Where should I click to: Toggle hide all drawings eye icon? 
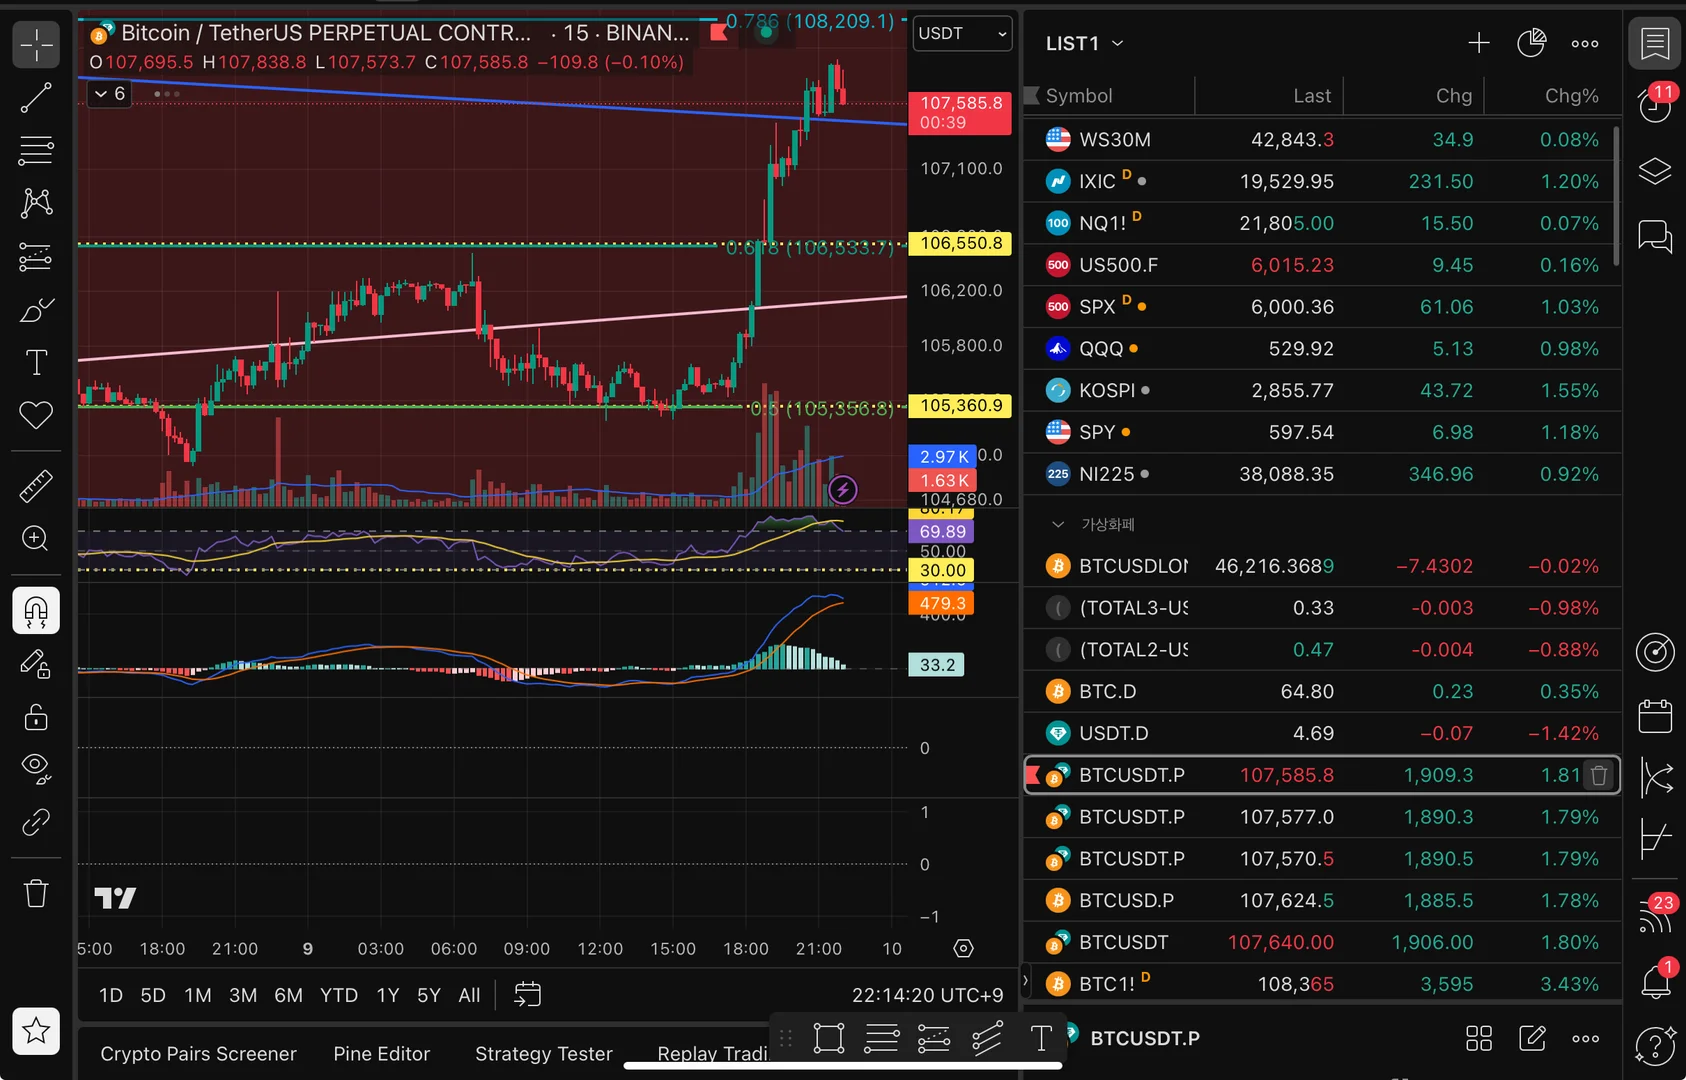tap(36, 768)
